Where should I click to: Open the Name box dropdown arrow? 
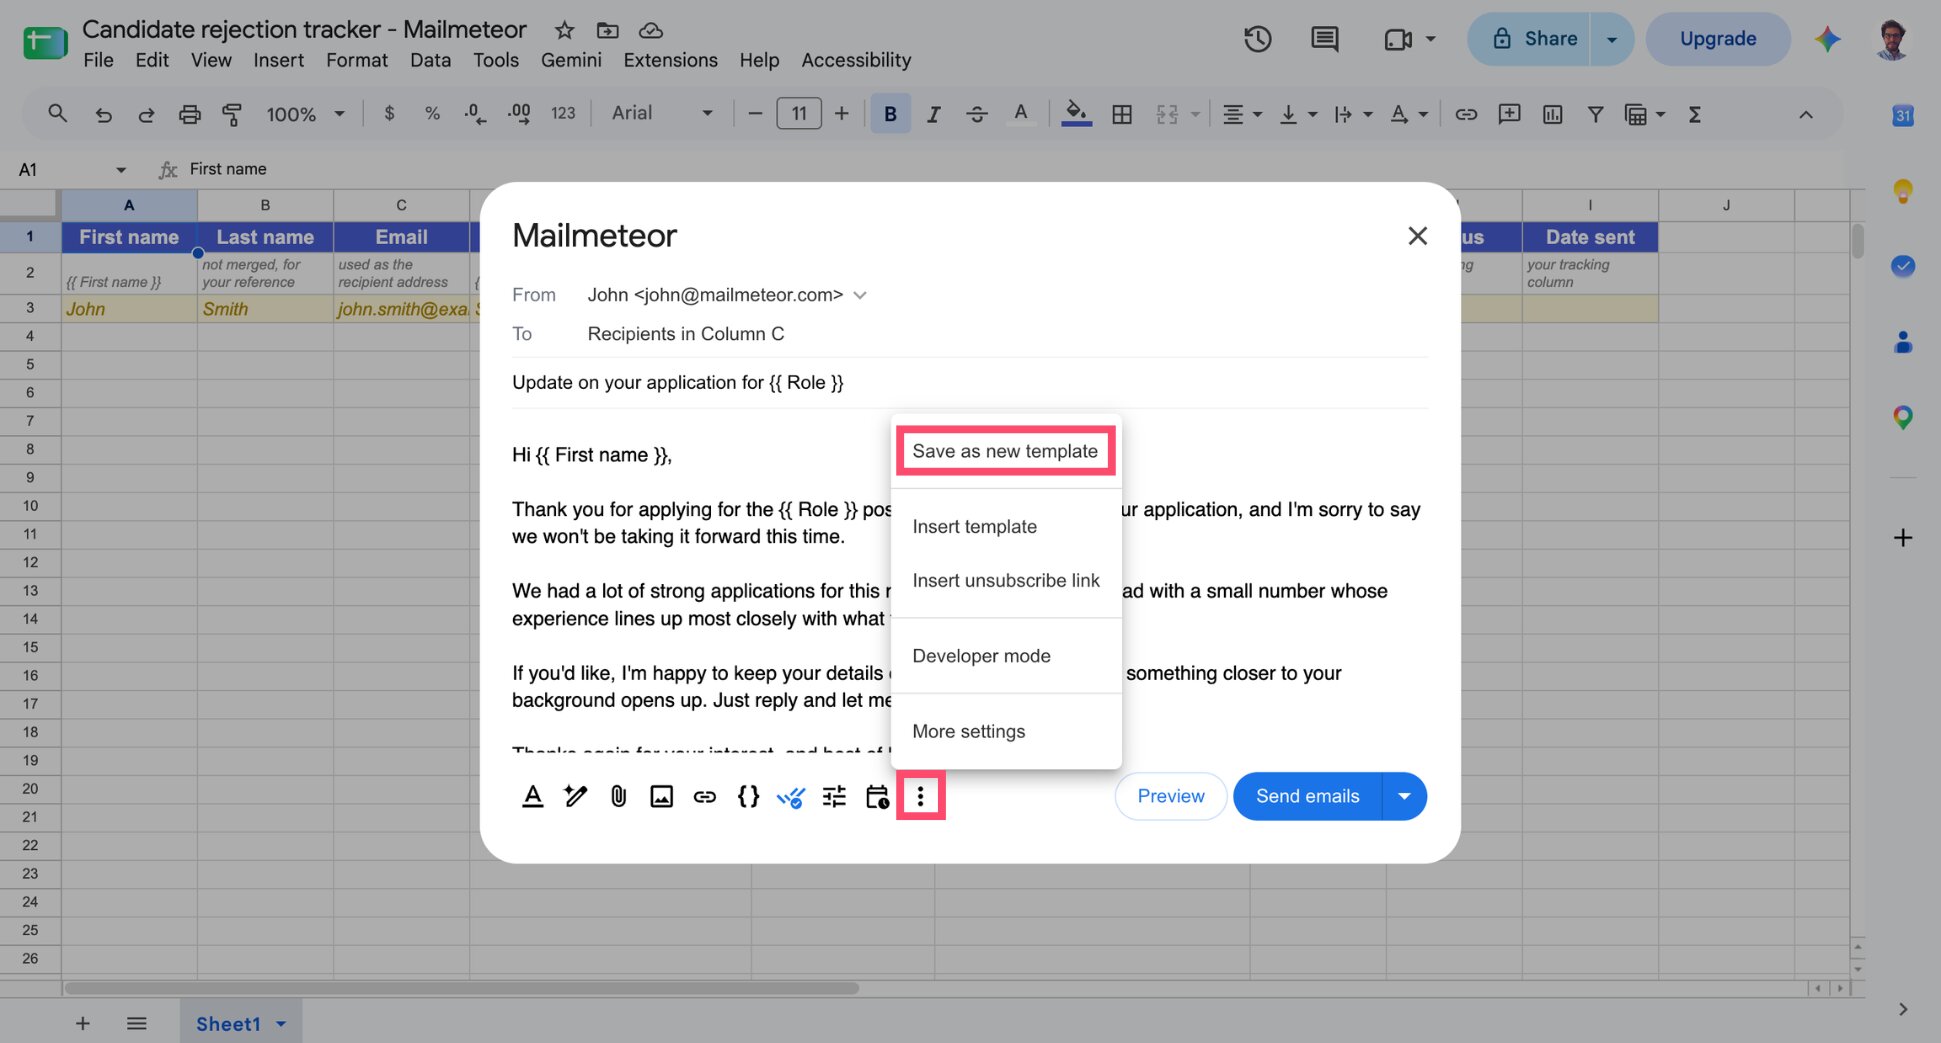(121, 170)
